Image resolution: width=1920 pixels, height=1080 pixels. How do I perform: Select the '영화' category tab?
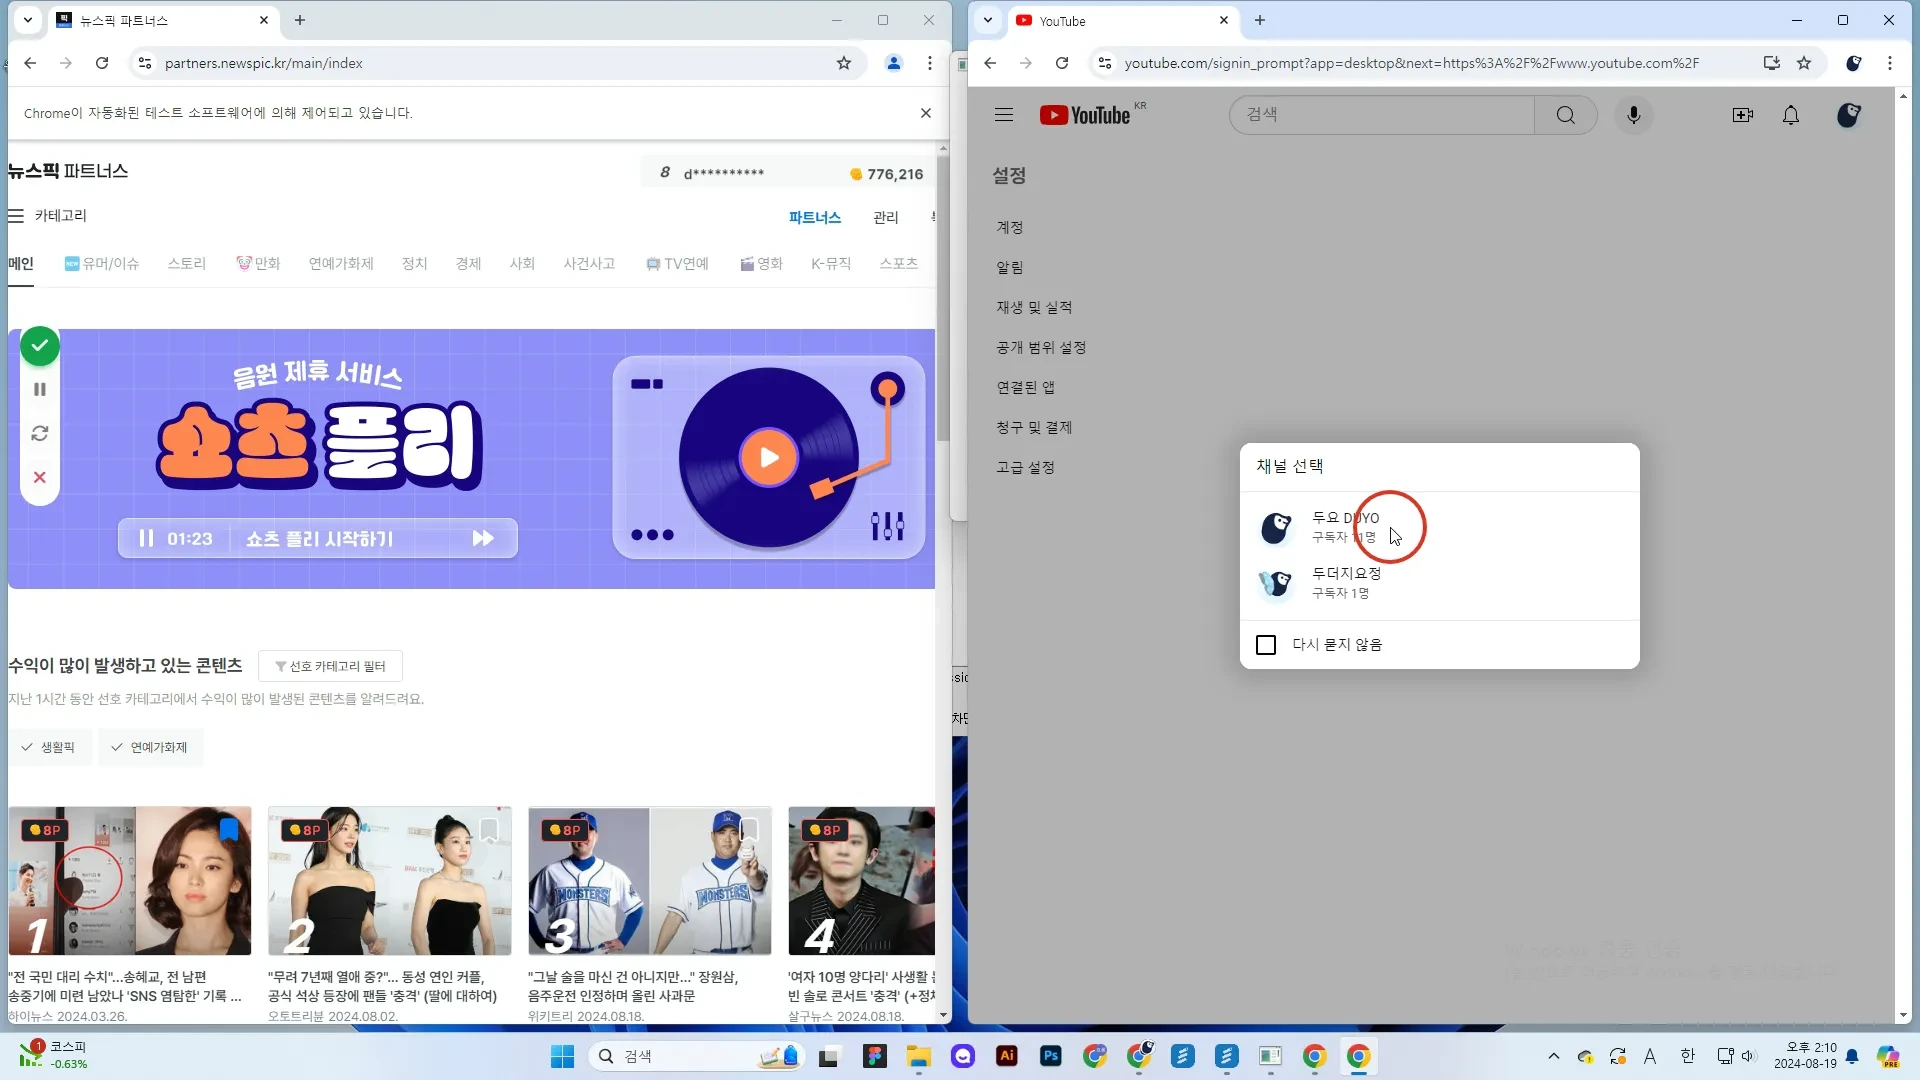761,263
